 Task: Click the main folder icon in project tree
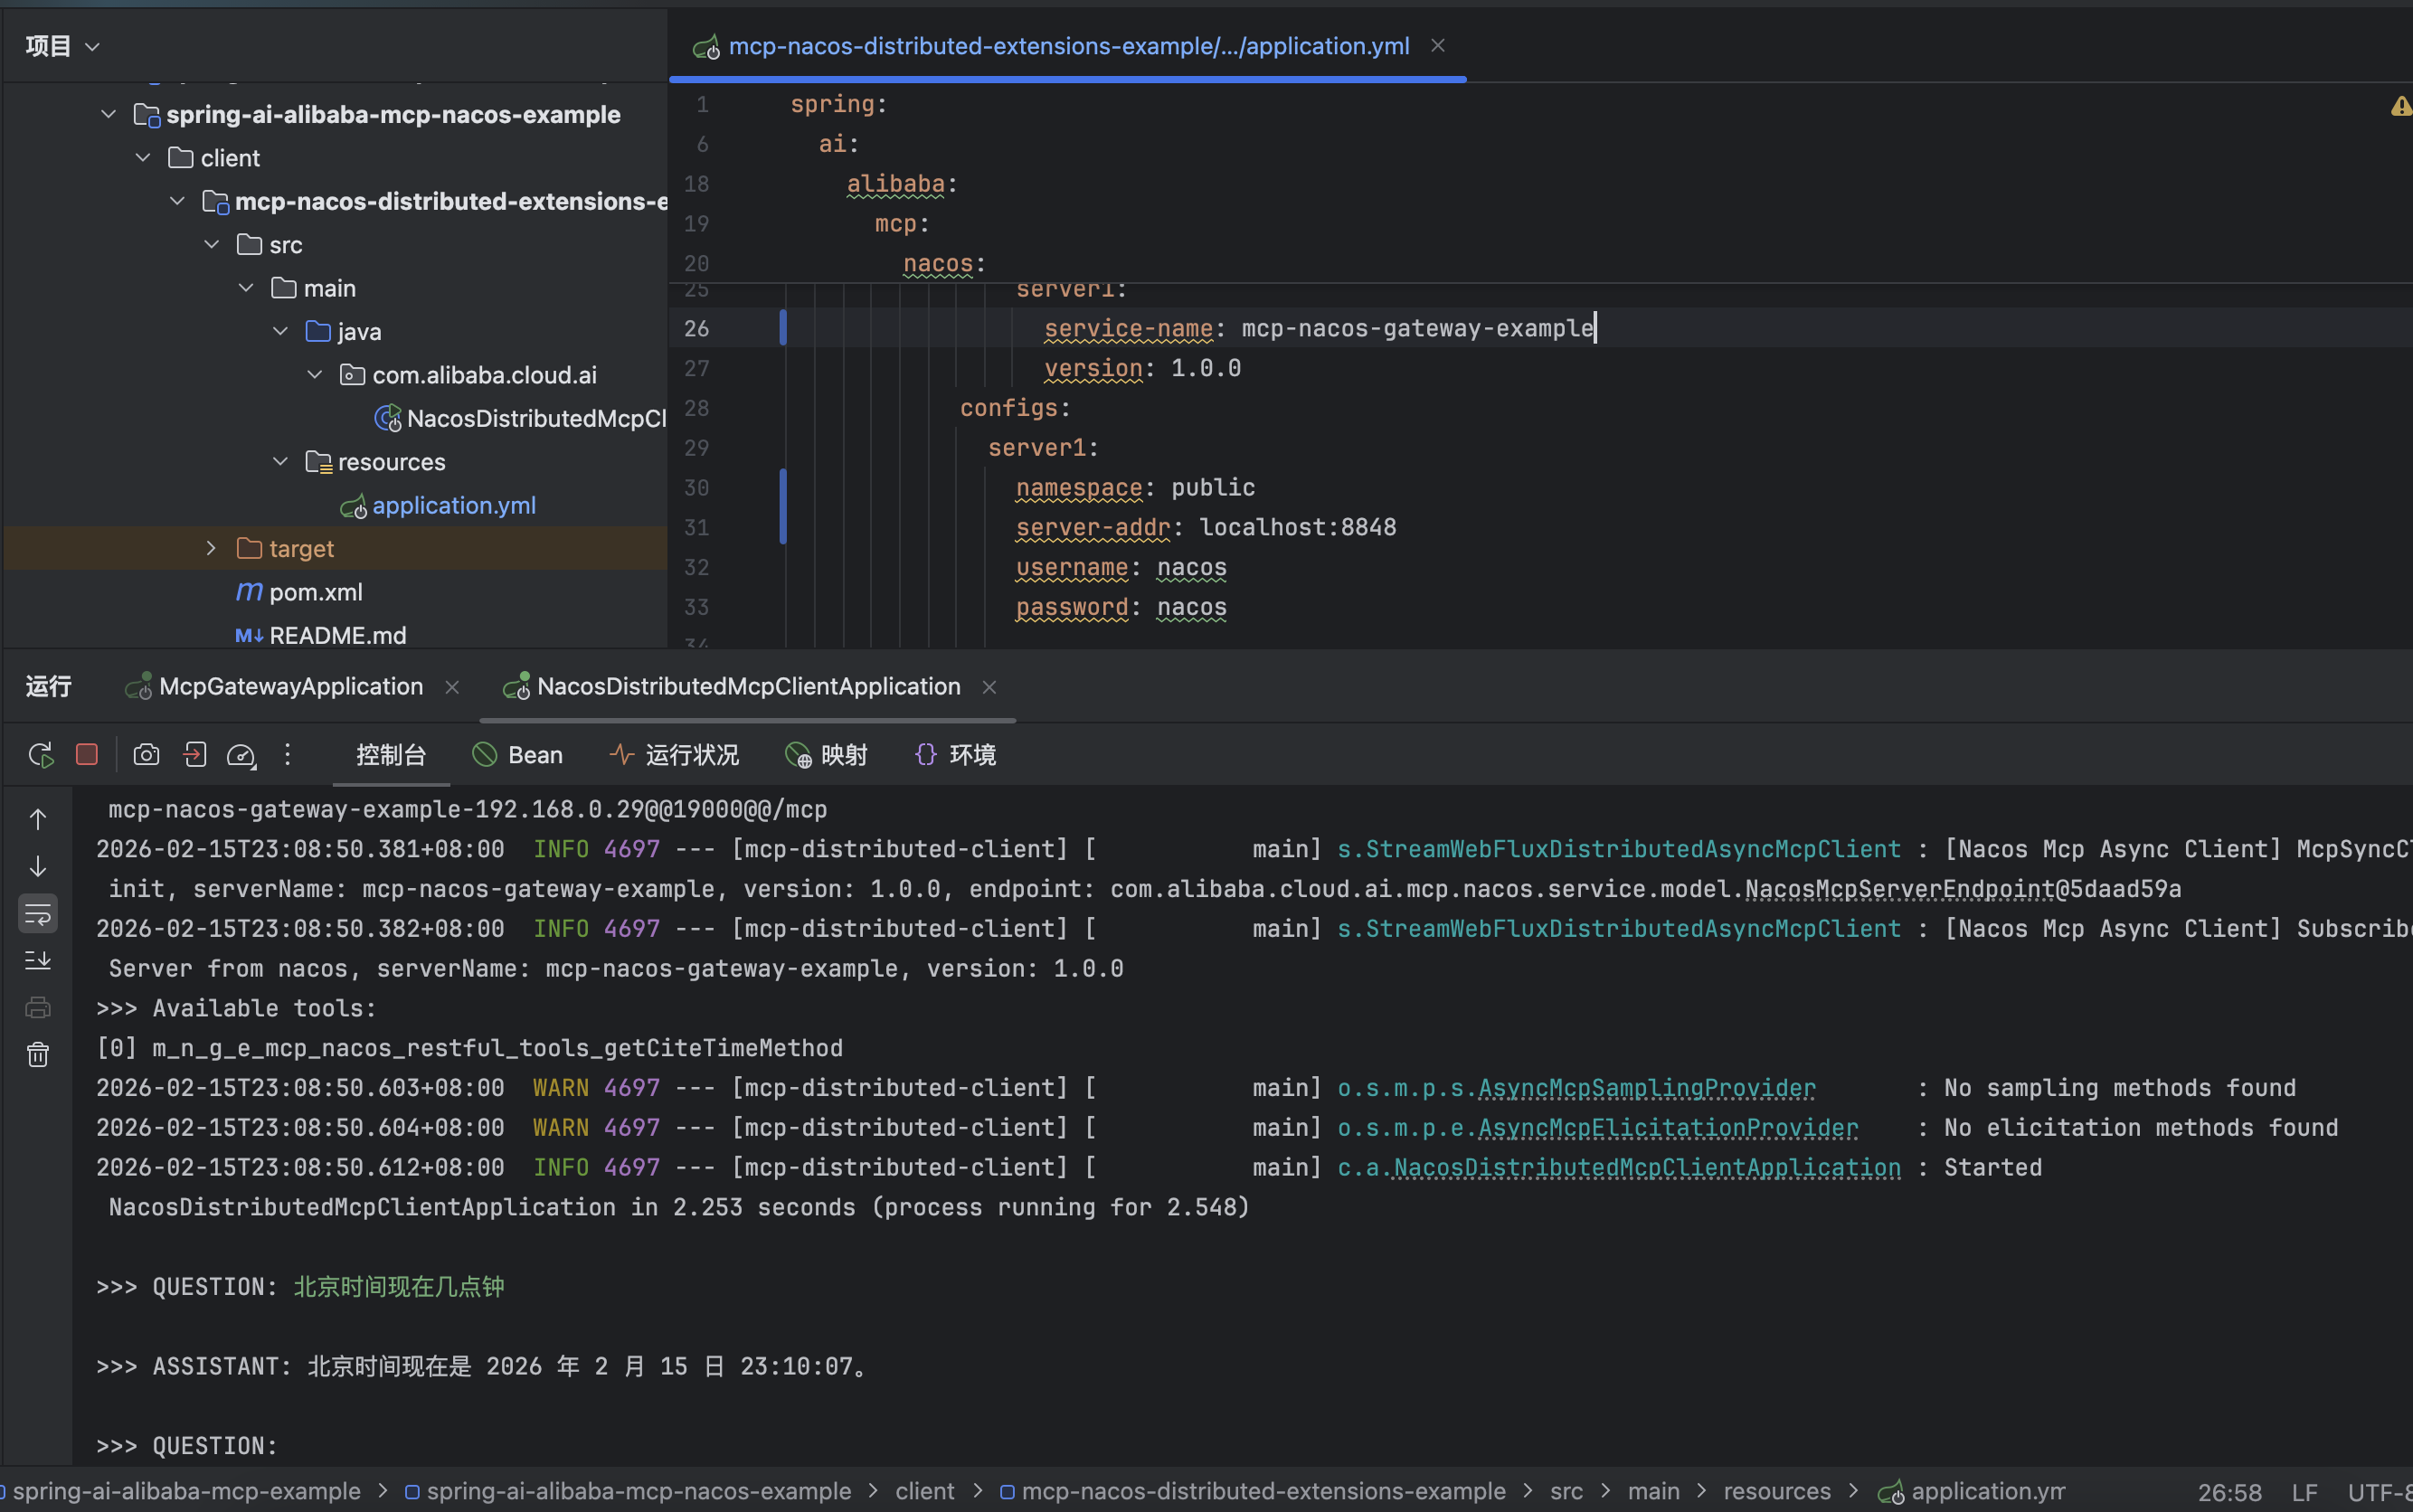click(284, 288)
